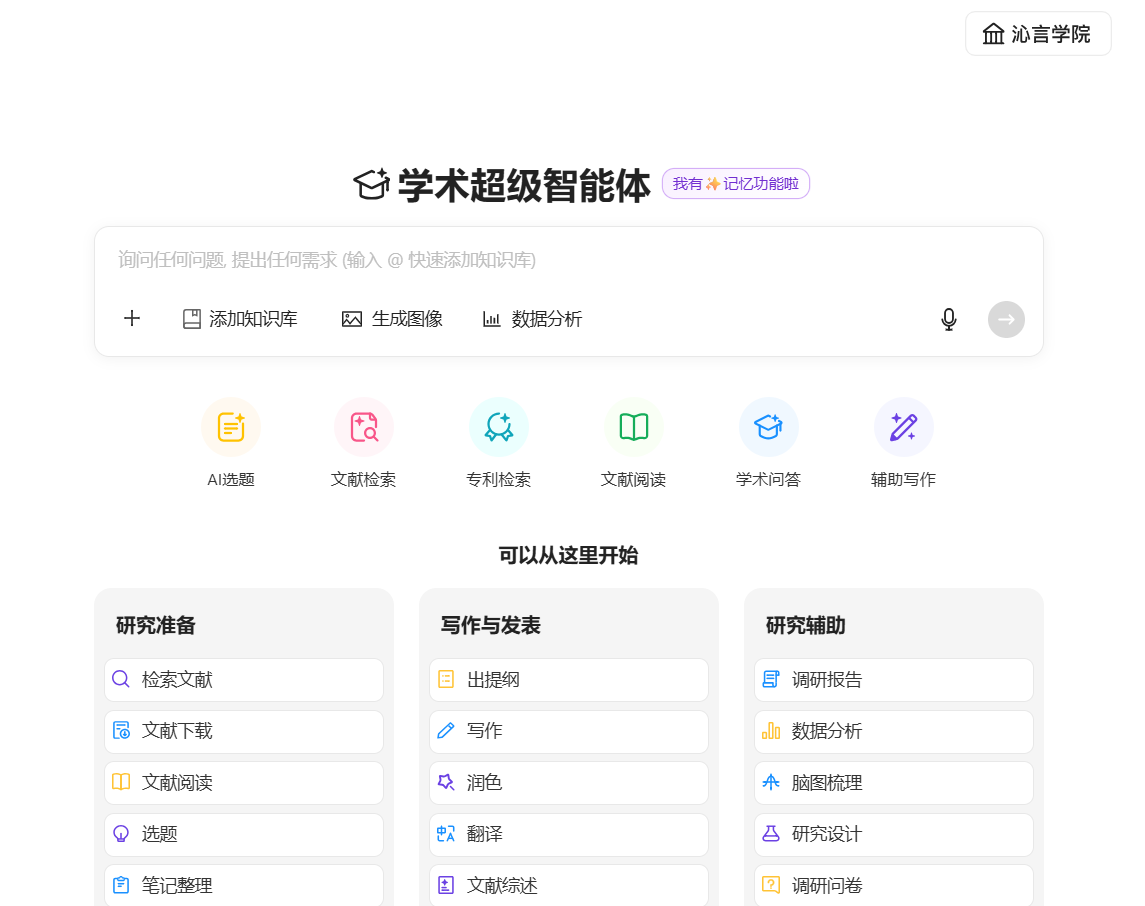Viewport: 1145px width, 906px height.
Task: Select 文献下载 under 研究准备
Action: (244, 731)
